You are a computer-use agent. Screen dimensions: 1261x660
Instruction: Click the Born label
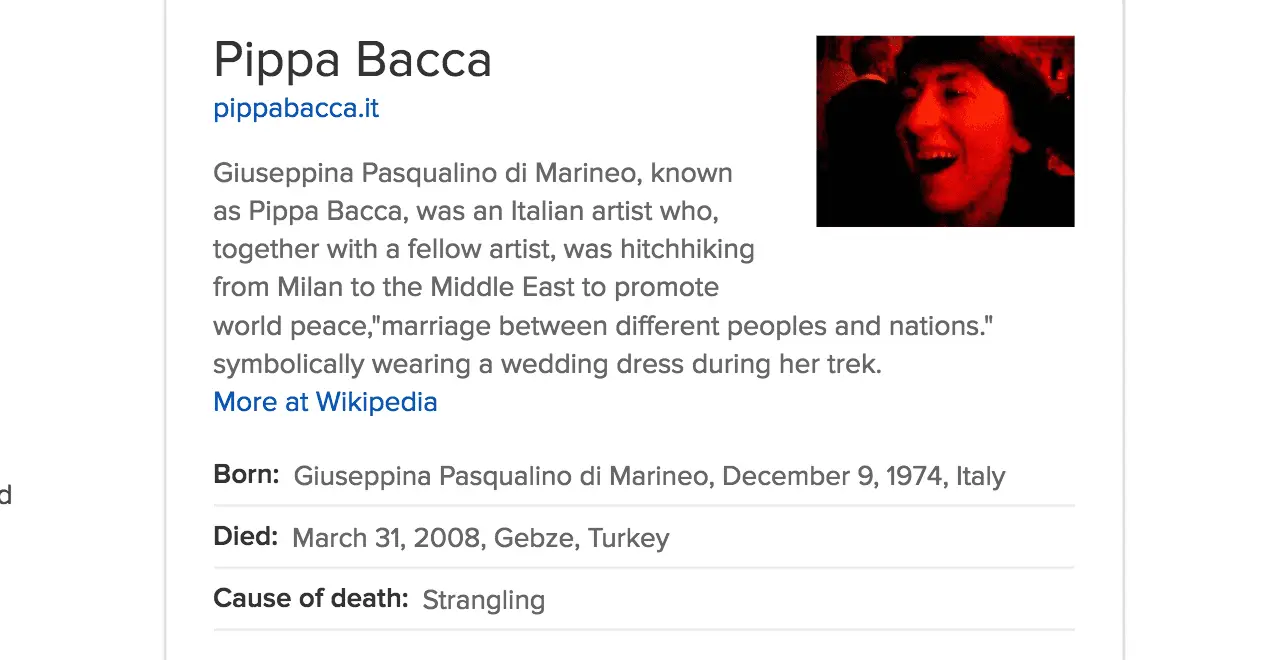pyautogui.click(x=246, y=475)
